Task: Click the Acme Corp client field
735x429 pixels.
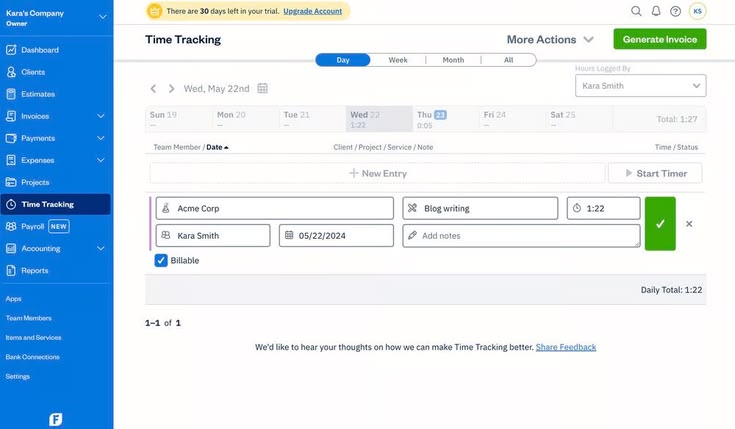Action: pyautogui.click(x=275, y=208)
